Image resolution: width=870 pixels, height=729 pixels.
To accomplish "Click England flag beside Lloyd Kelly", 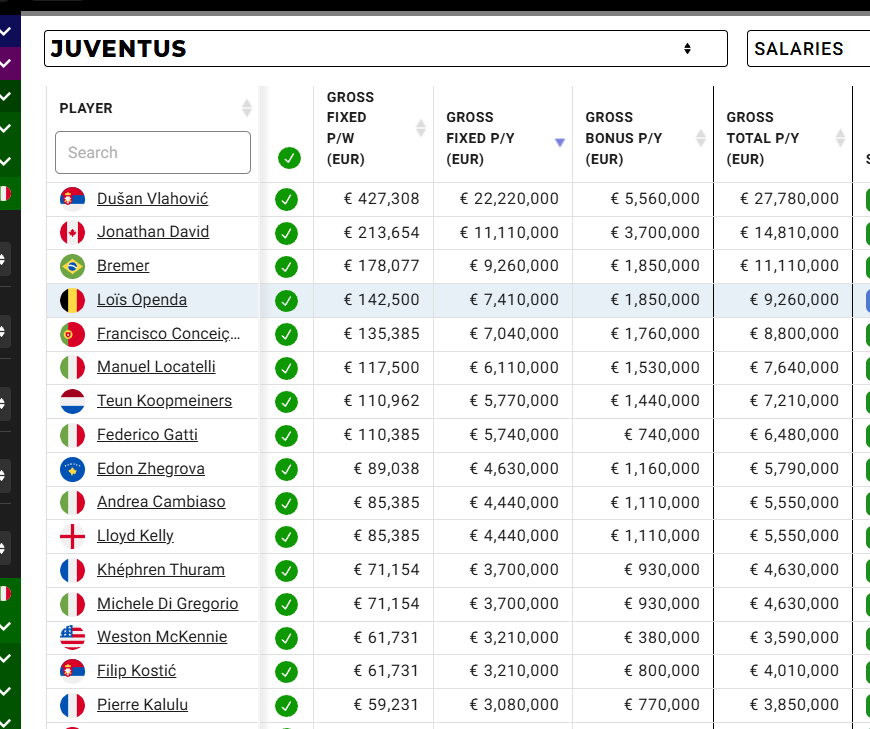I will click(x=73, y=536).
